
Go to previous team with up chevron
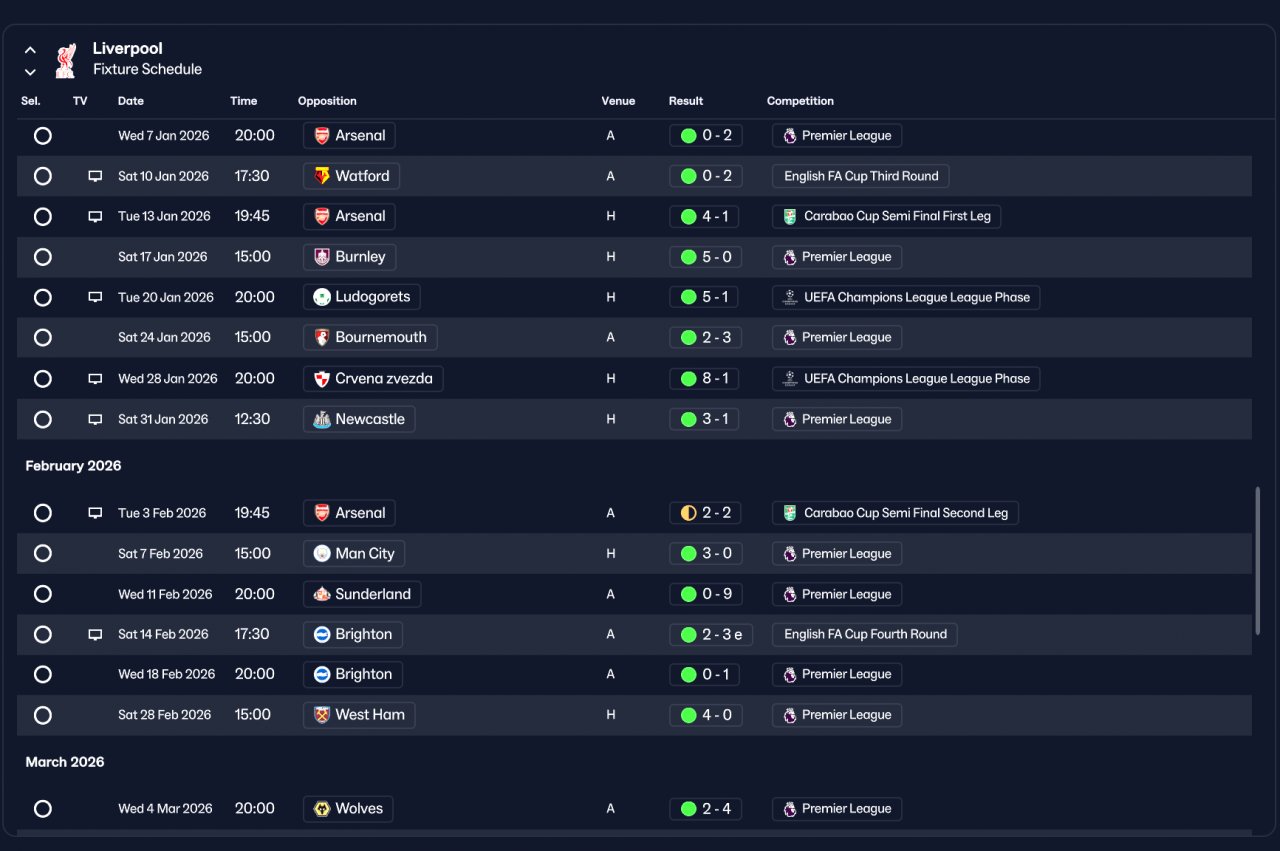[30, 50]
